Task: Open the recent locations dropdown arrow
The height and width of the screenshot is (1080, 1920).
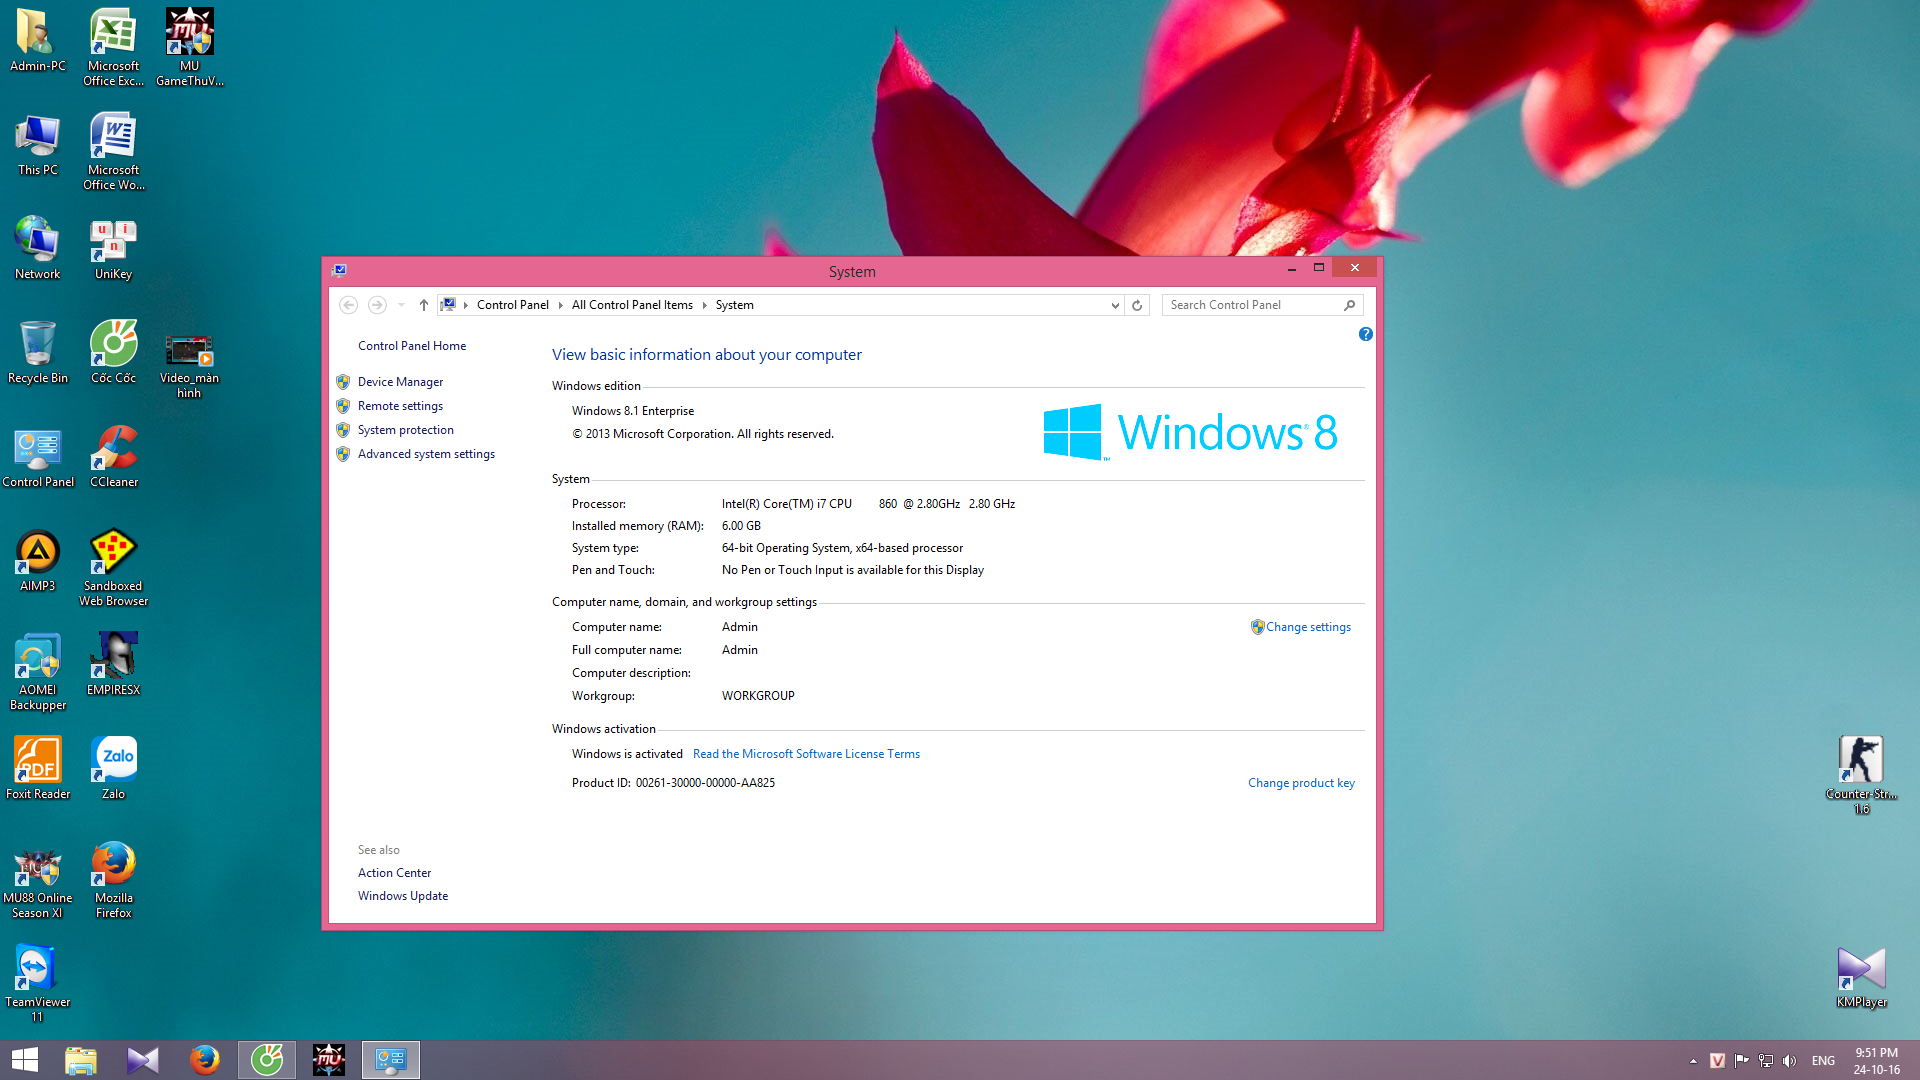Action: click(401, 305)
